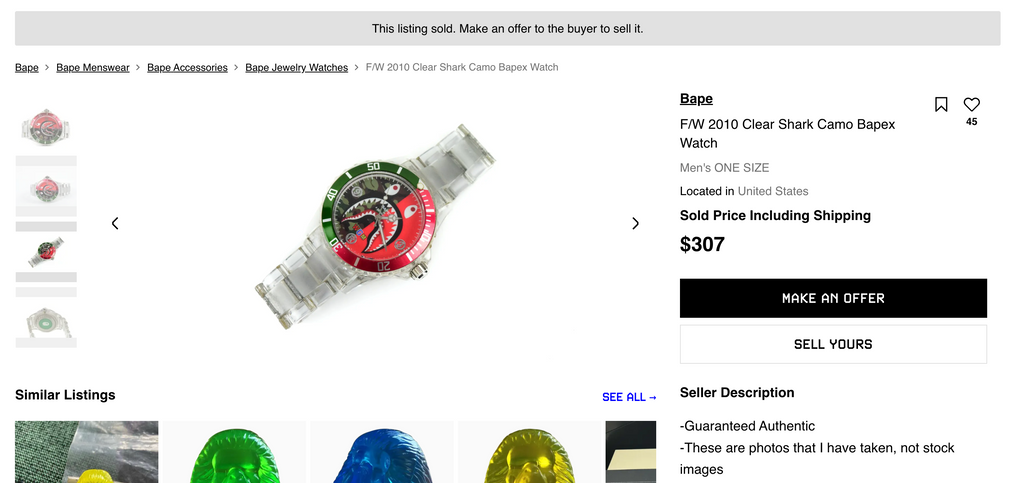This screenshot has width=1024, height=483.
Task: Save listing with the bookmark icon
Action: pyautogui.click(x=940, y=104)
